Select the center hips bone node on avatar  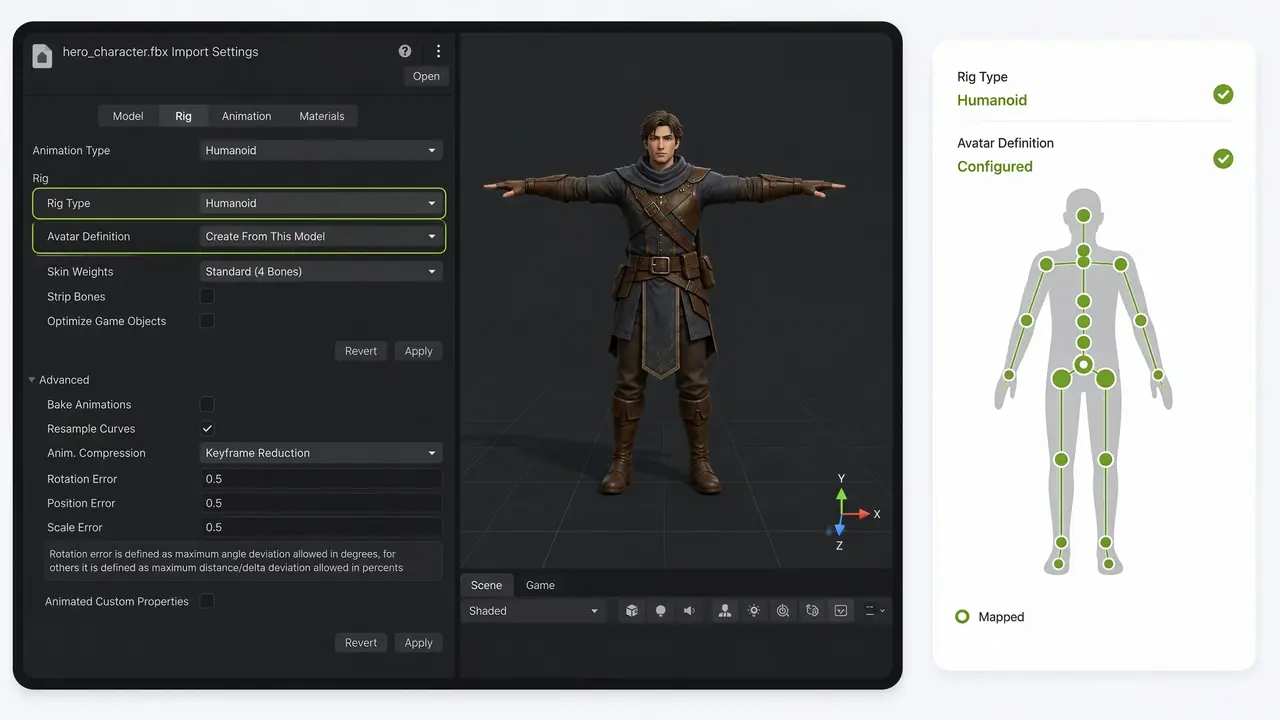point(1083,365)
